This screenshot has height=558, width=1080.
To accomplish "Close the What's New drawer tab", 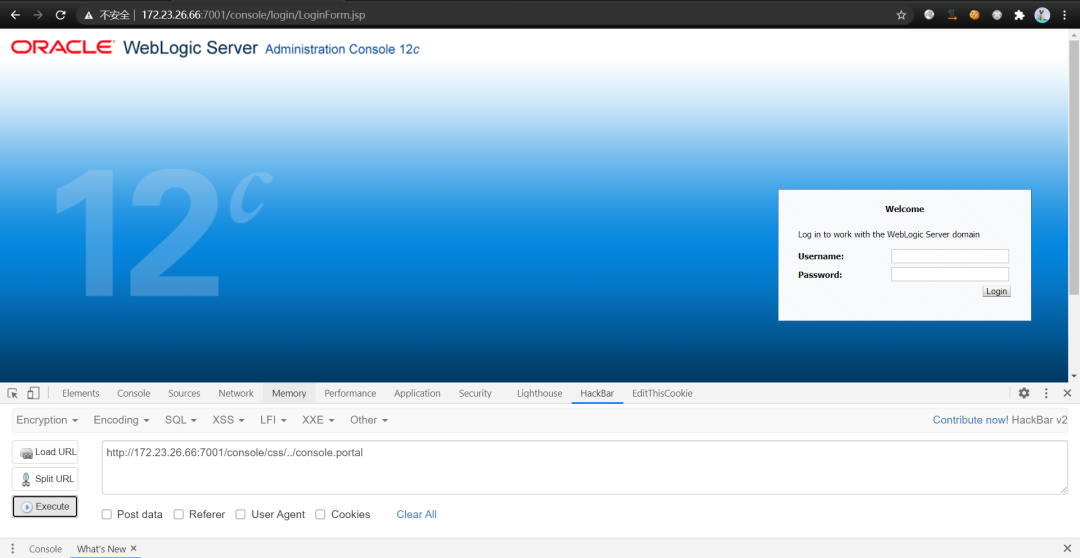I will 134,548.
